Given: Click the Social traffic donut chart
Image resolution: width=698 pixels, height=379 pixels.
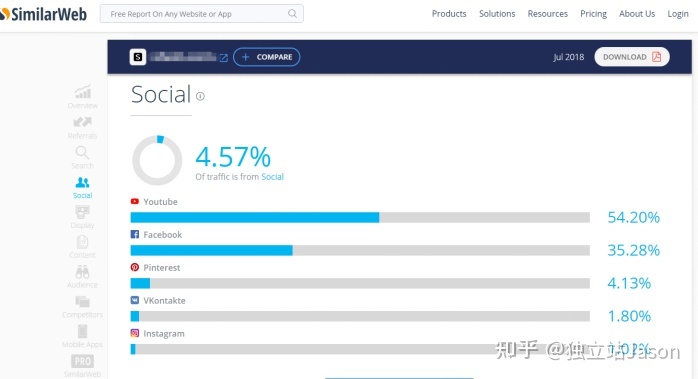Looking at the screenshot, I should [x=157, y=160].
